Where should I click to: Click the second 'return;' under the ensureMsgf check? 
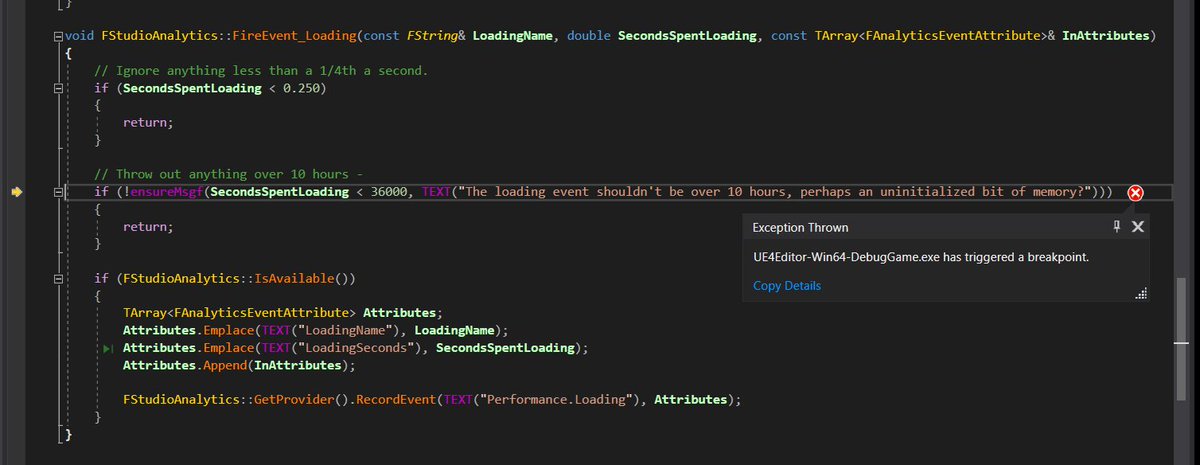click(x=148, y=227)
